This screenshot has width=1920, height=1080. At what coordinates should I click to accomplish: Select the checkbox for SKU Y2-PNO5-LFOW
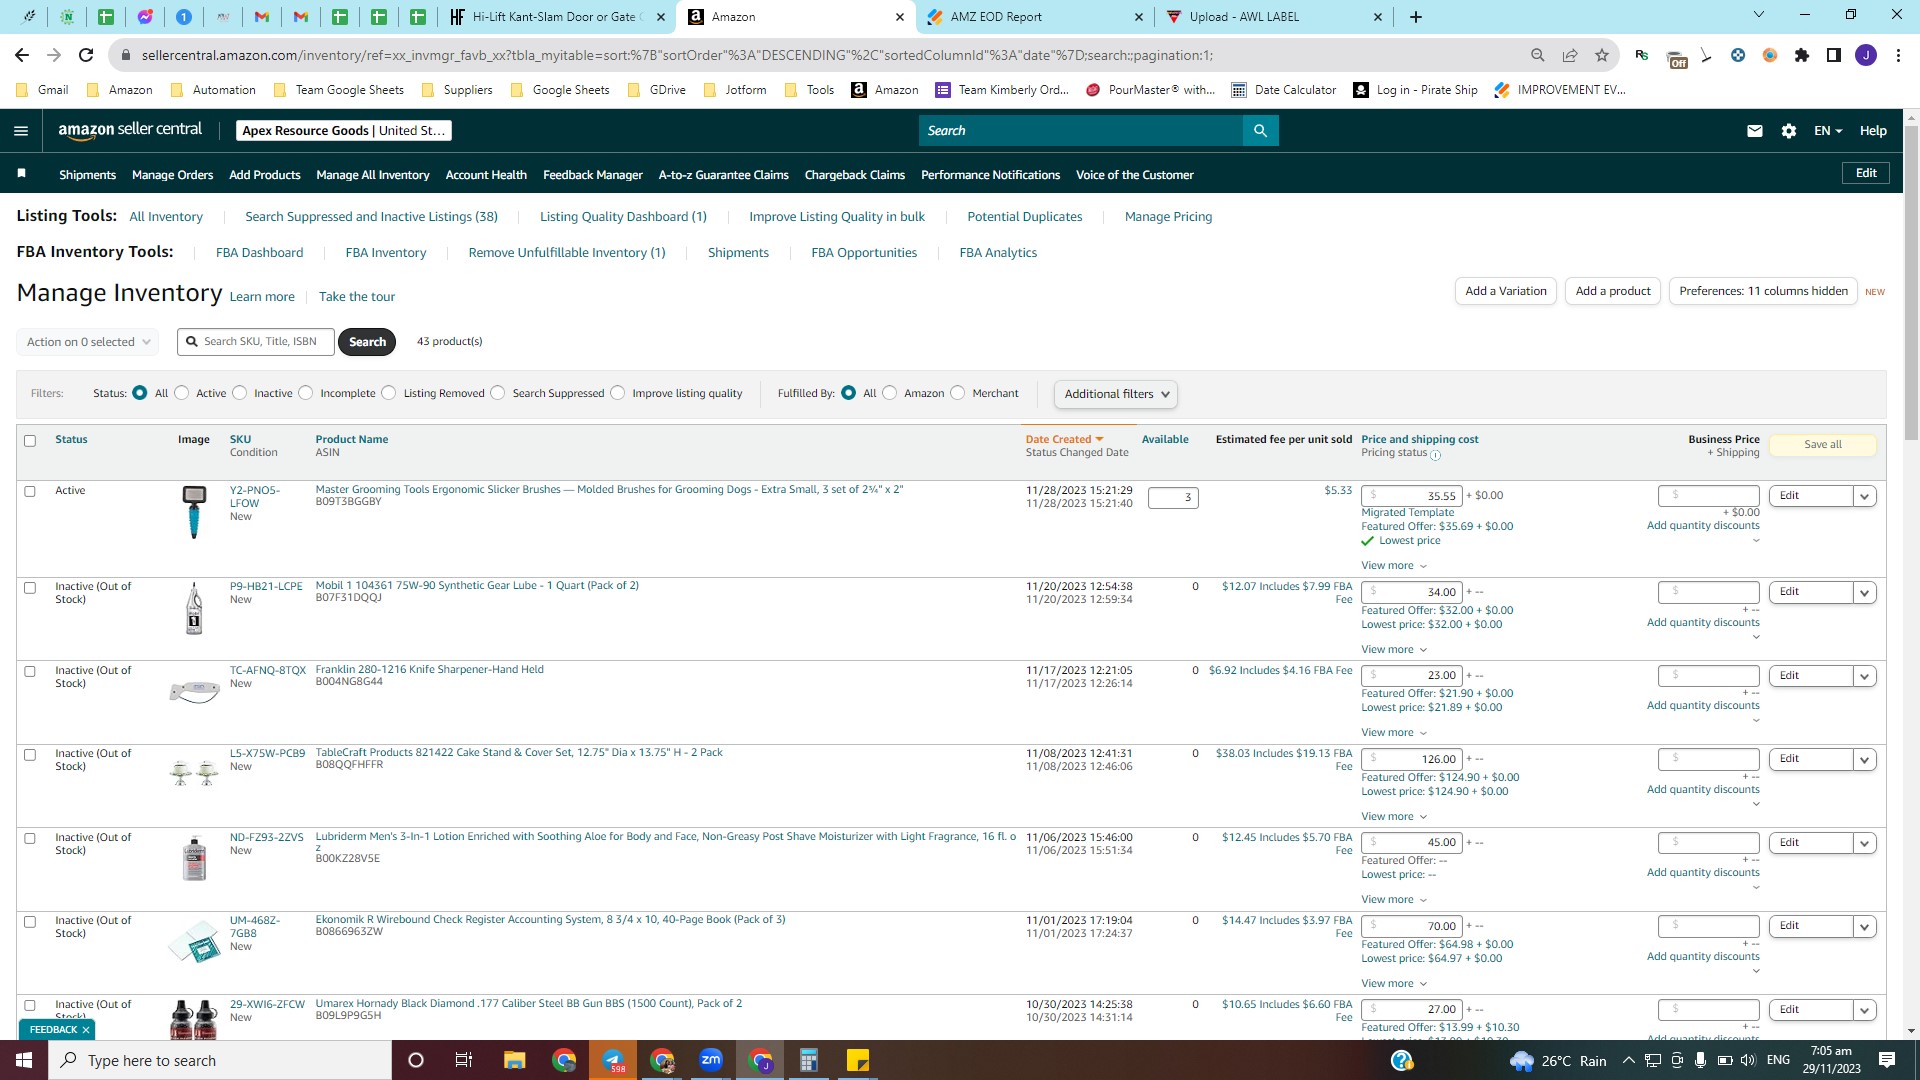coord(30,492)
